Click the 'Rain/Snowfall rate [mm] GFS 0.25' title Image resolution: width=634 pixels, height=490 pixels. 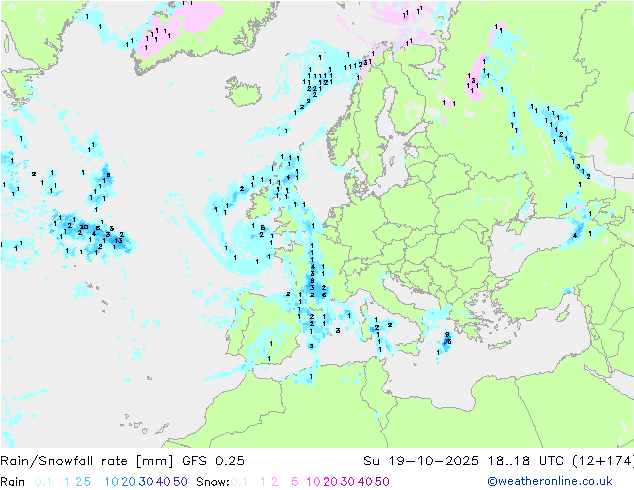click(x=123, y=461)
